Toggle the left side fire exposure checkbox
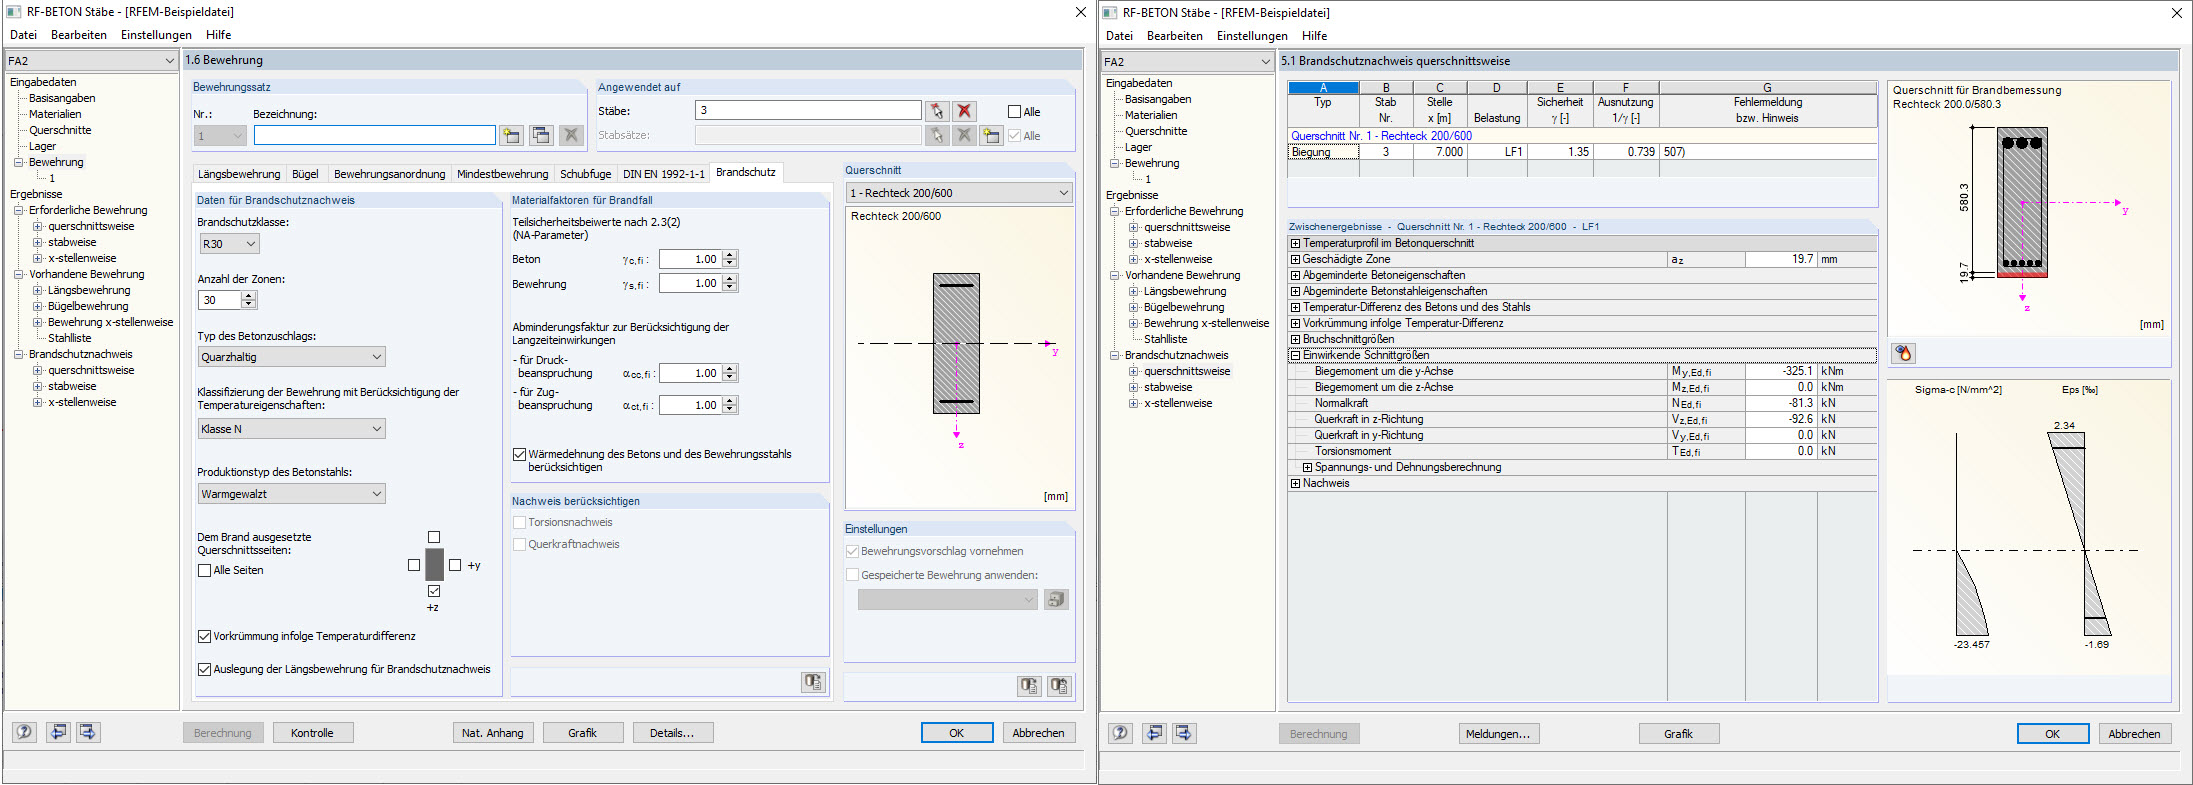The height and width of the screenshot is (785, 2193). coord(414,565)
